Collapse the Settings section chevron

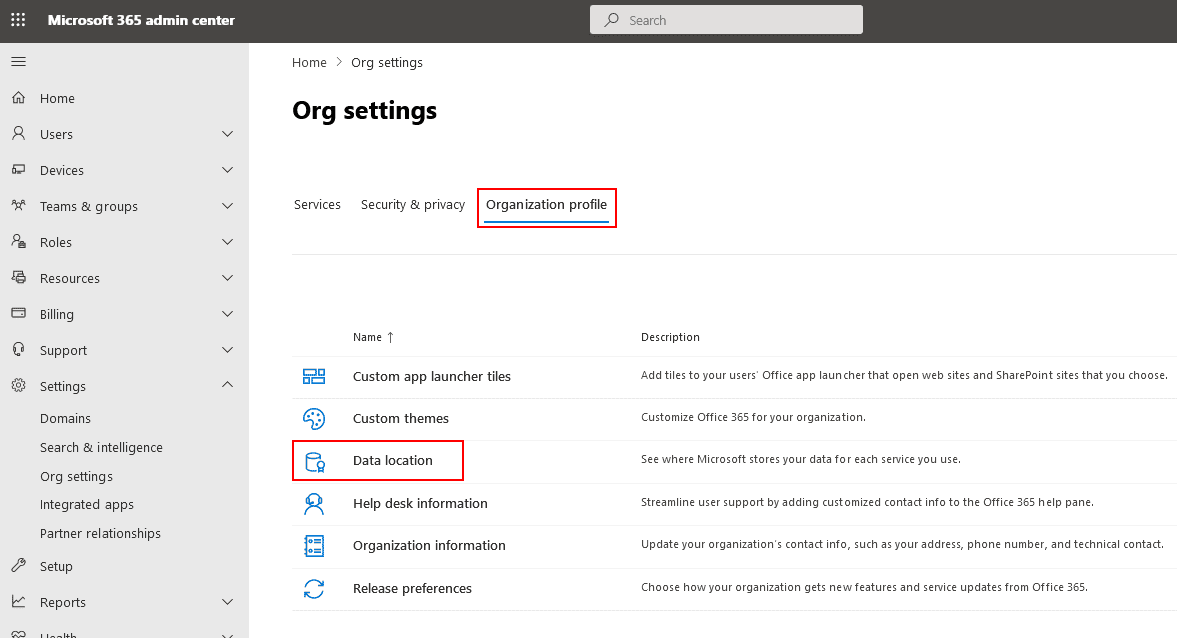pyautogui.click(x=227, y=386)
